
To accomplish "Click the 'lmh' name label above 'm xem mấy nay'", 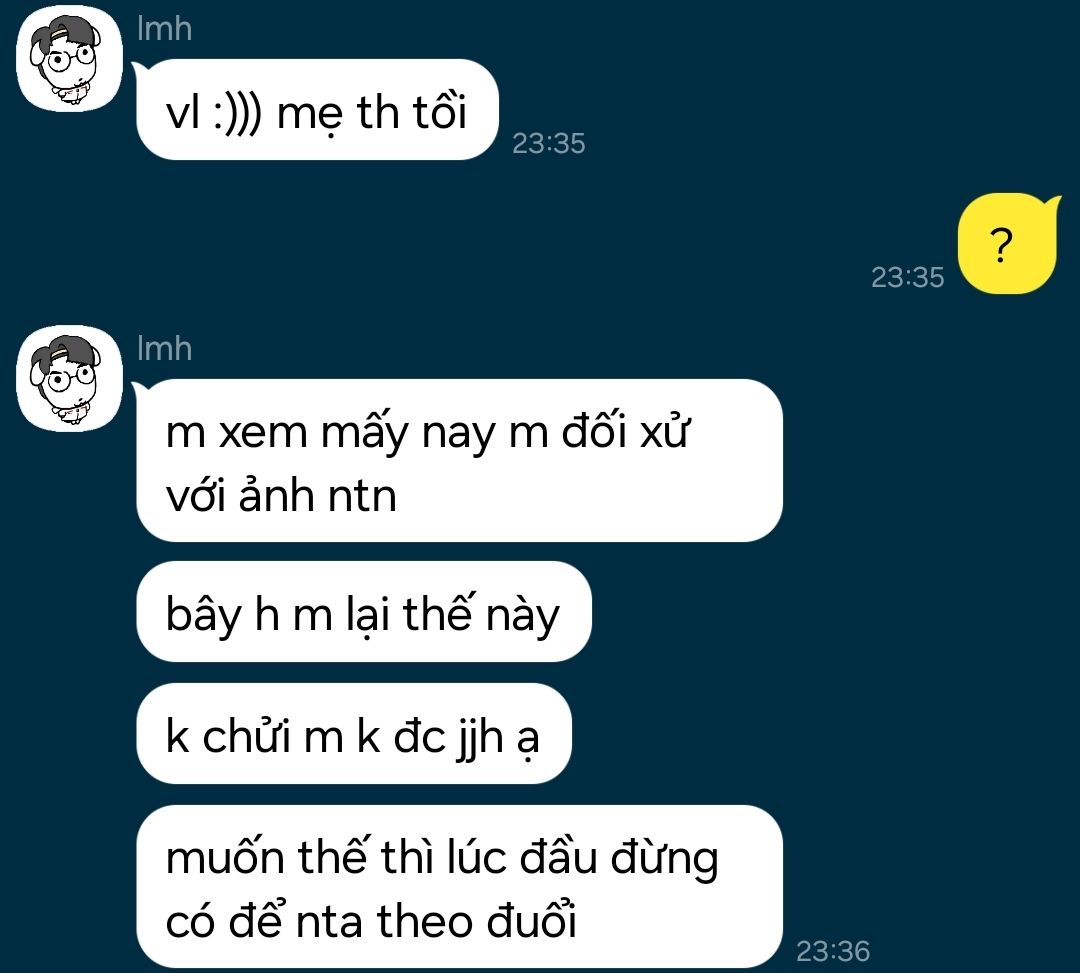I will (x=164, y=349).
